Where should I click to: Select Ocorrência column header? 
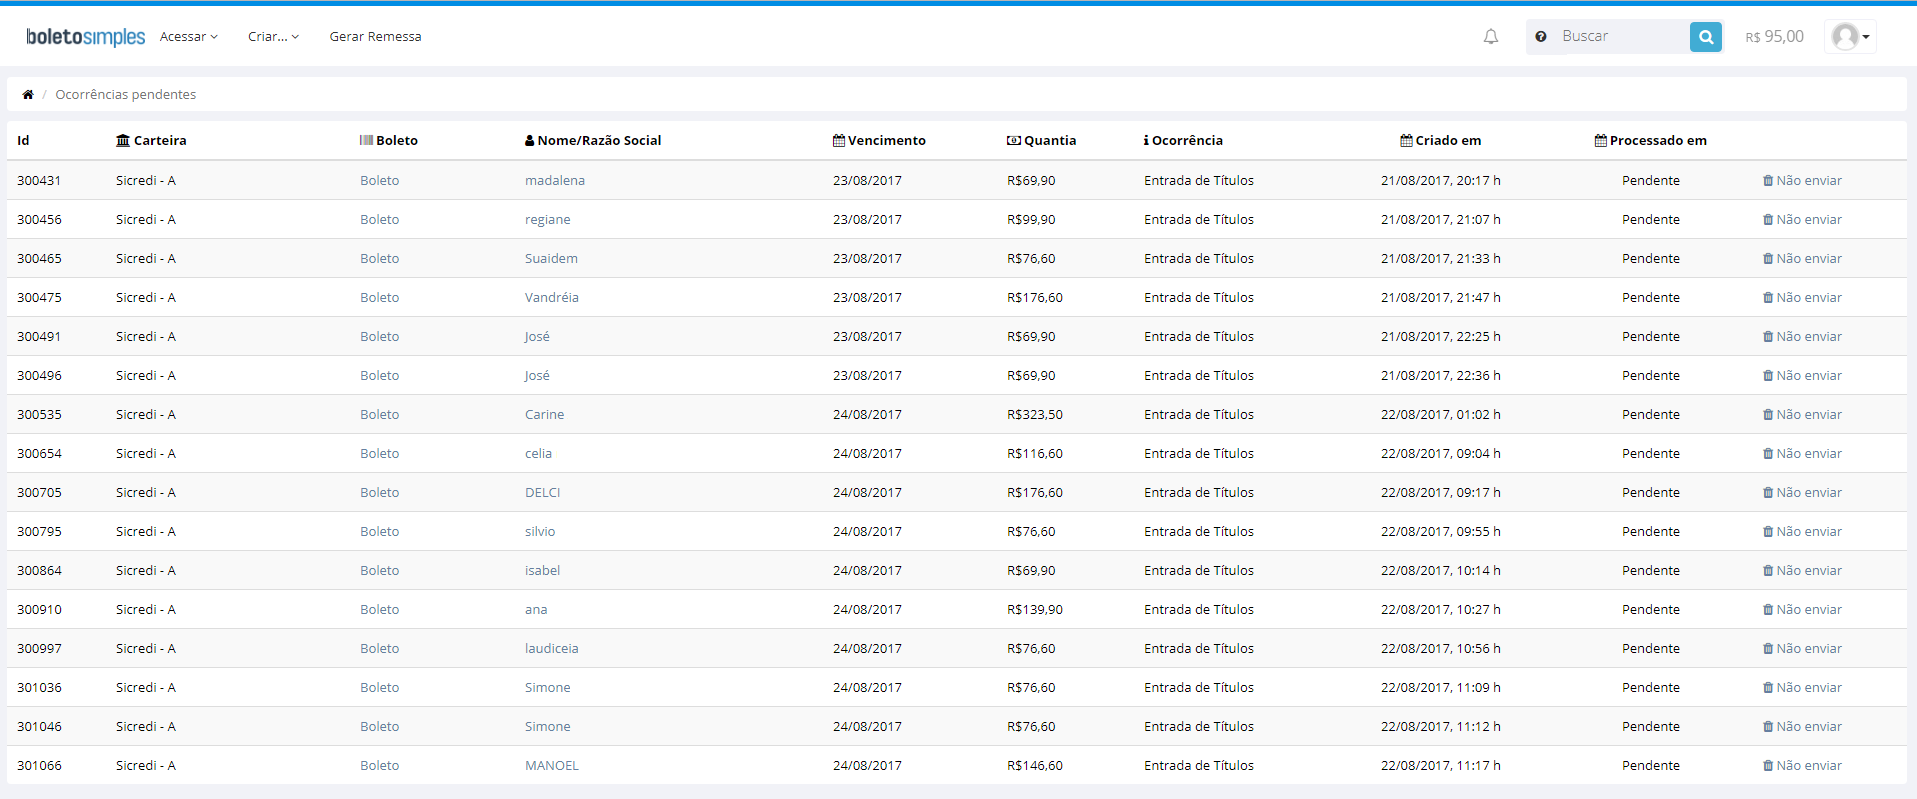coord(1183,141)
